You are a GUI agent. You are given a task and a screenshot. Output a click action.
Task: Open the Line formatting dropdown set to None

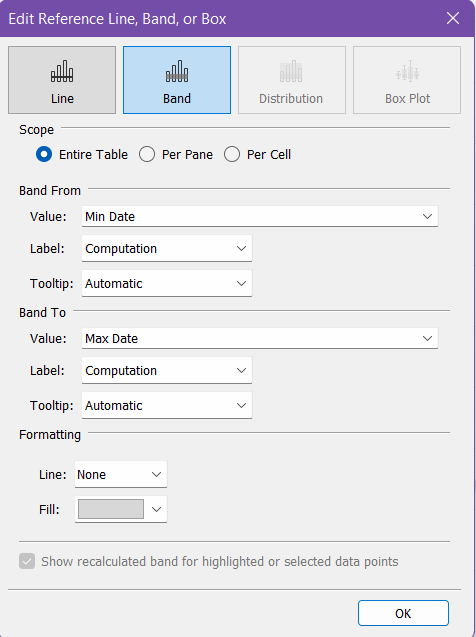click(x=121, y=474)
